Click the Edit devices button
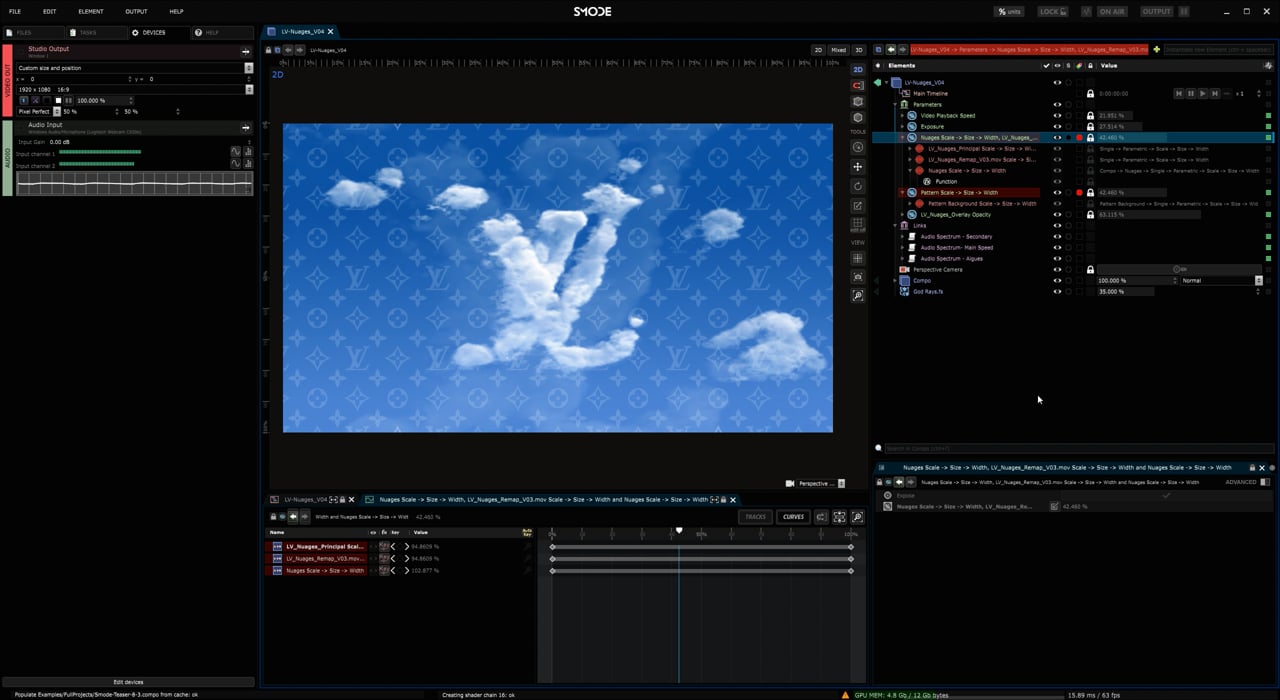The image size is (1280, 700). pyautogui.click(x=128, y=682)
